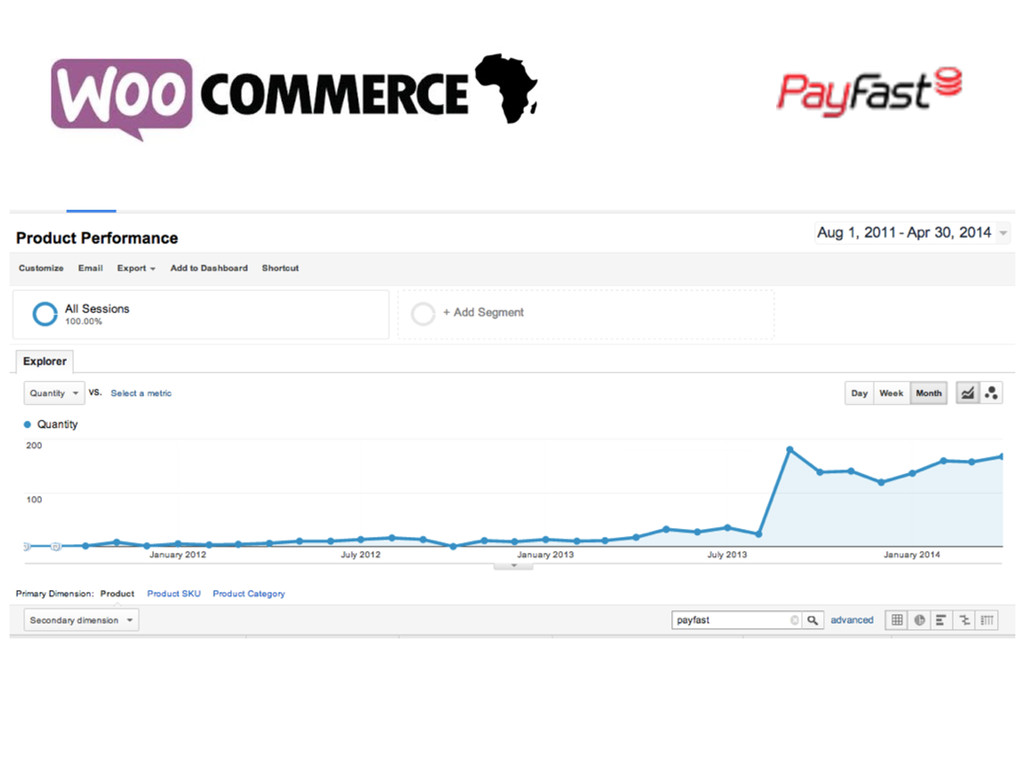
Task: Click the last data point on the chart
Action: pos(1000,456)
